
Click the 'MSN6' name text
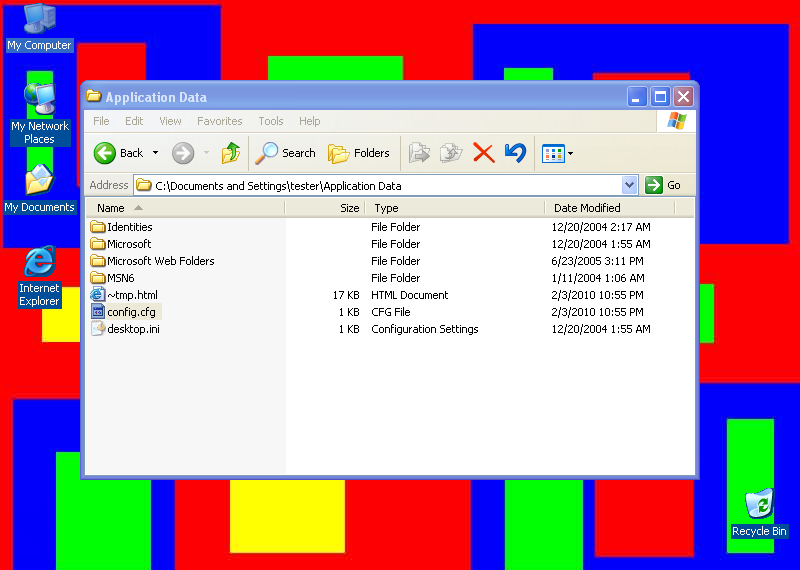click(x=121, y=278)
